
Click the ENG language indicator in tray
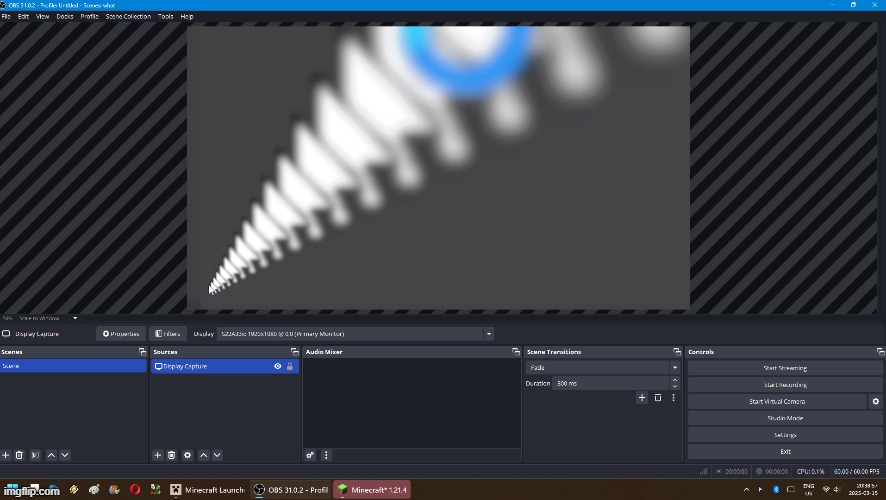[x=809, y=489]
